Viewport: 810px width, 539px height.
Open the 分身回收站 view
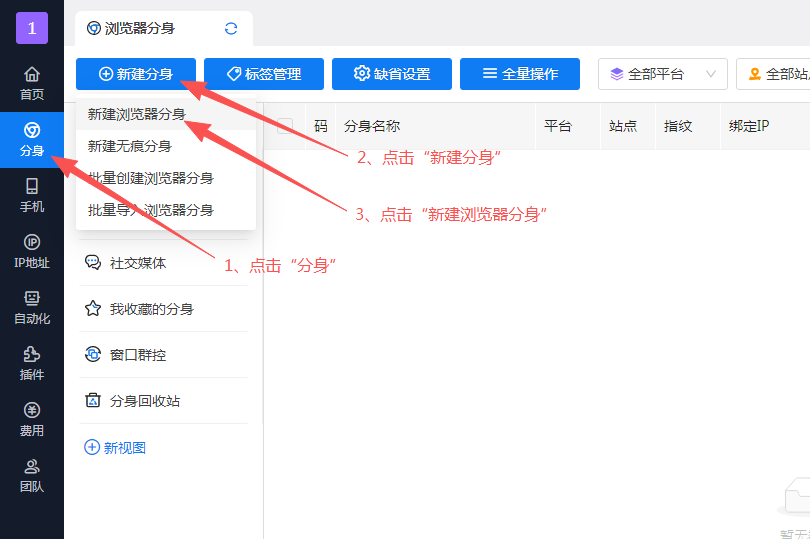(x=164, y=401)
